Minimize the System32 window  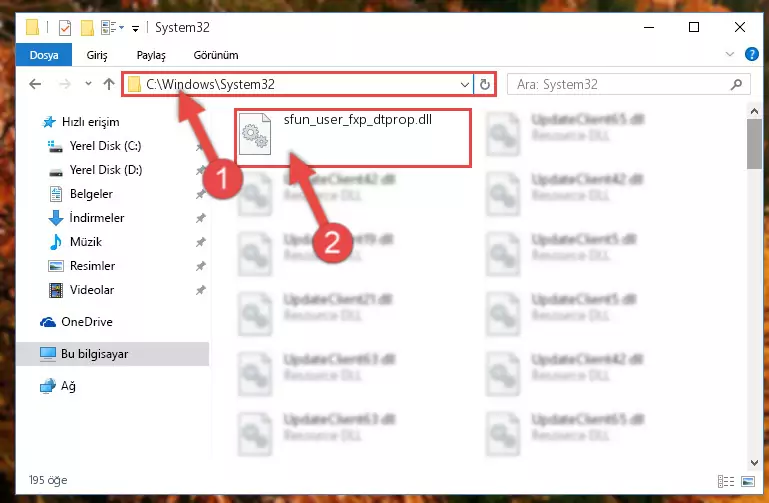[649, 27]
